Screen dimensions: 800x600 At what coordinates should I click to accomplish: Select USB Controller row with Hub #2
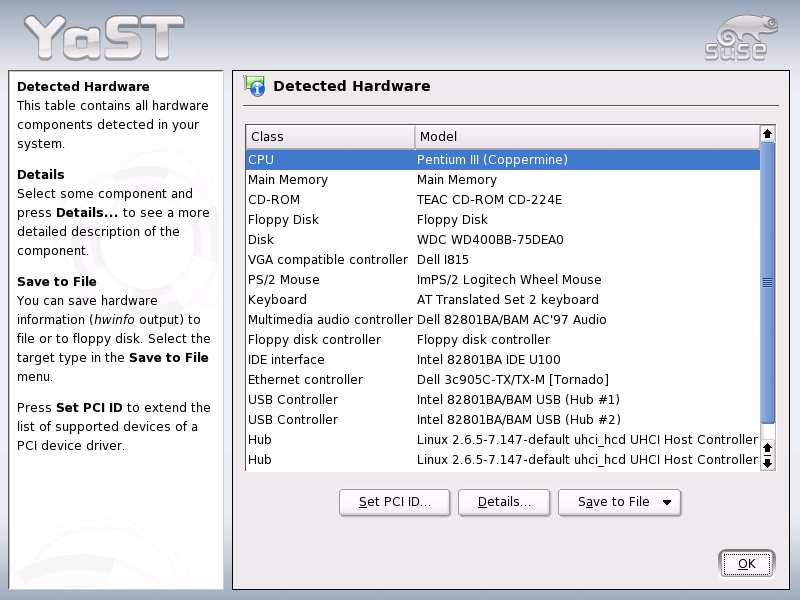[503, 419]
